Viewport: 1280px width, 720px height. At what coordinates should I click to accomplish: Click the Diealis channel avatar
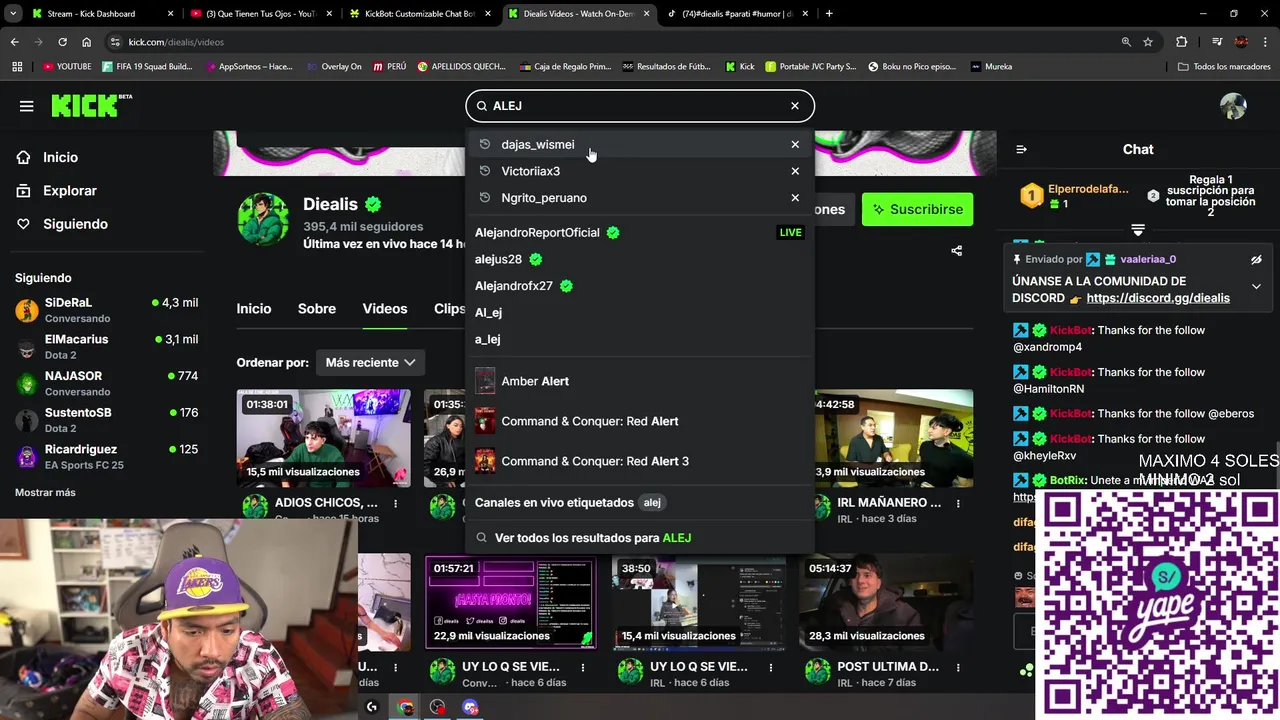click(263, 218)
